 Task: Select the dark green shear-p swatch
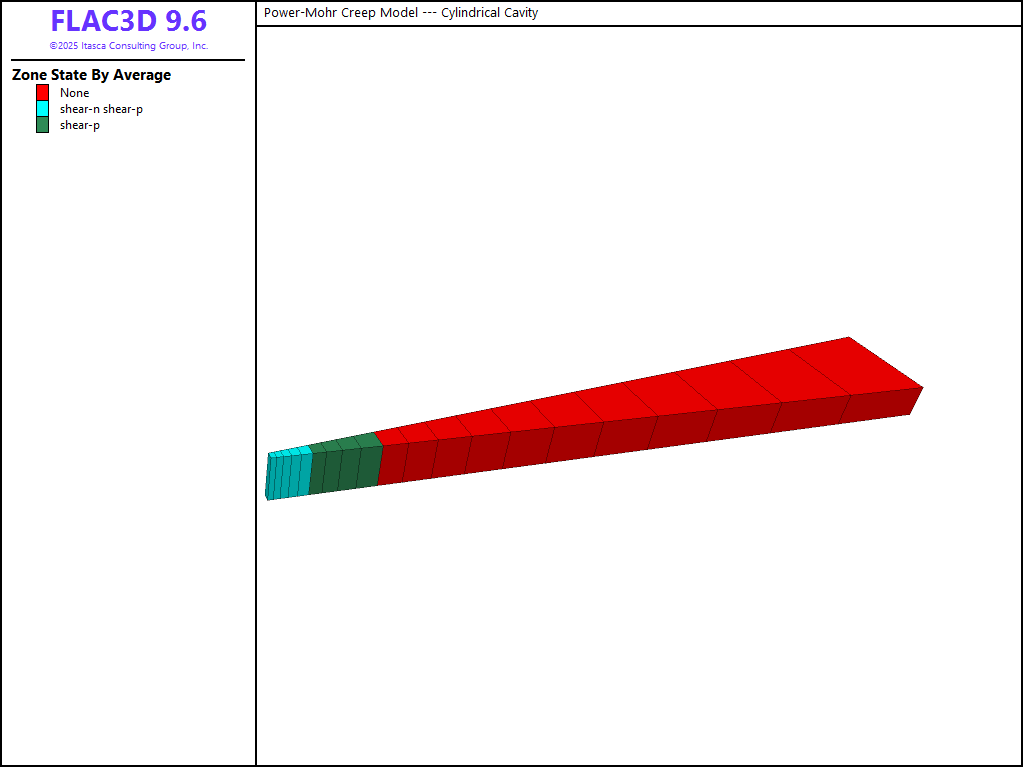click(42, 125)
